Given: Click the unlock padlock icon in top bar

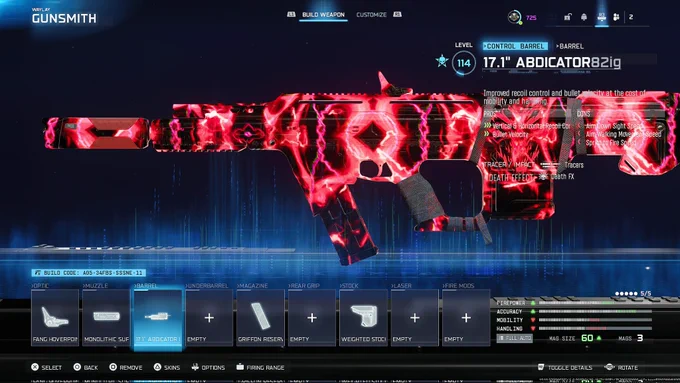Looking at the screenshot, I should click(x=567, y=17).
